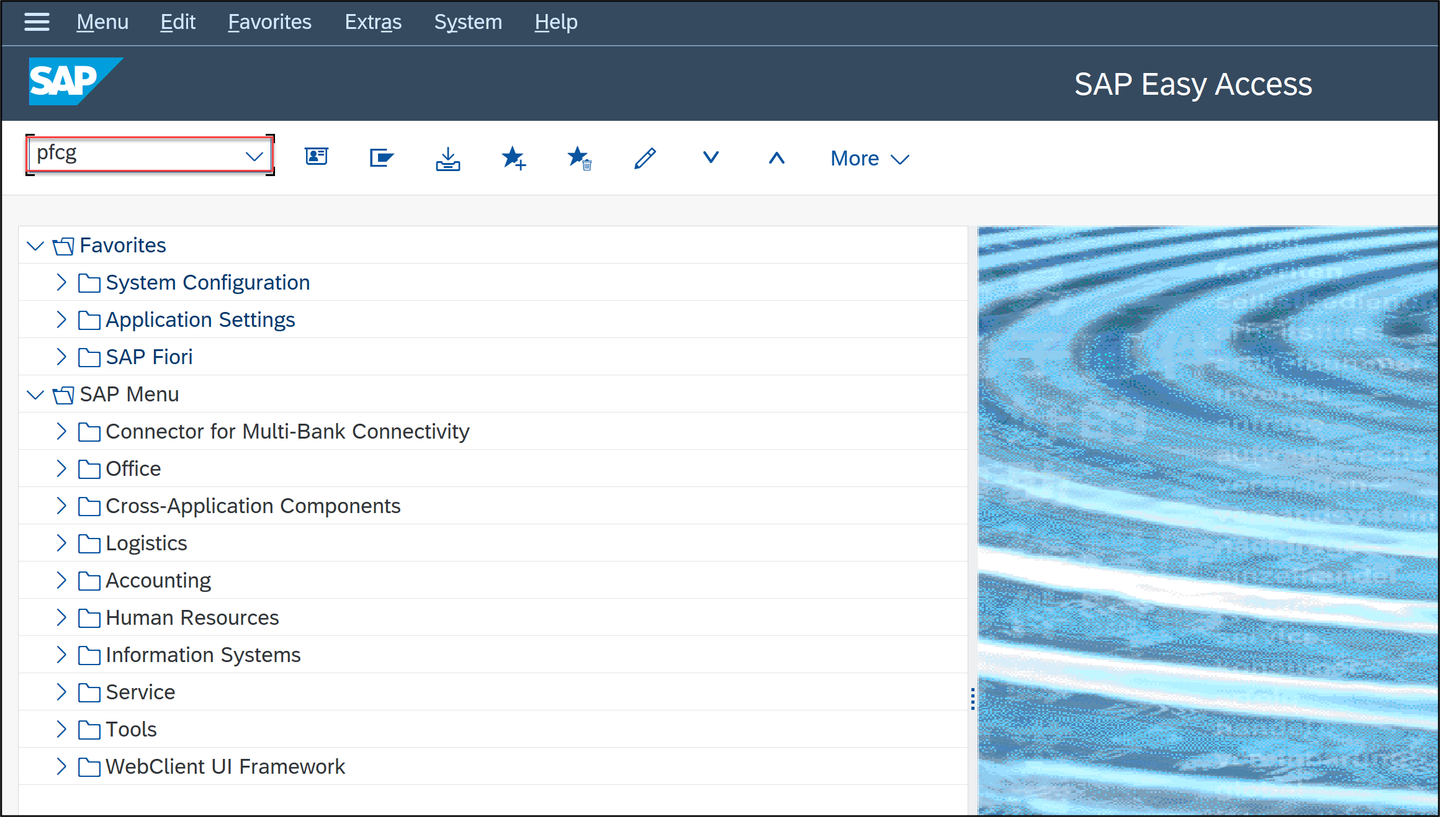Delete favorite with star-trash icon

point(579,158)
